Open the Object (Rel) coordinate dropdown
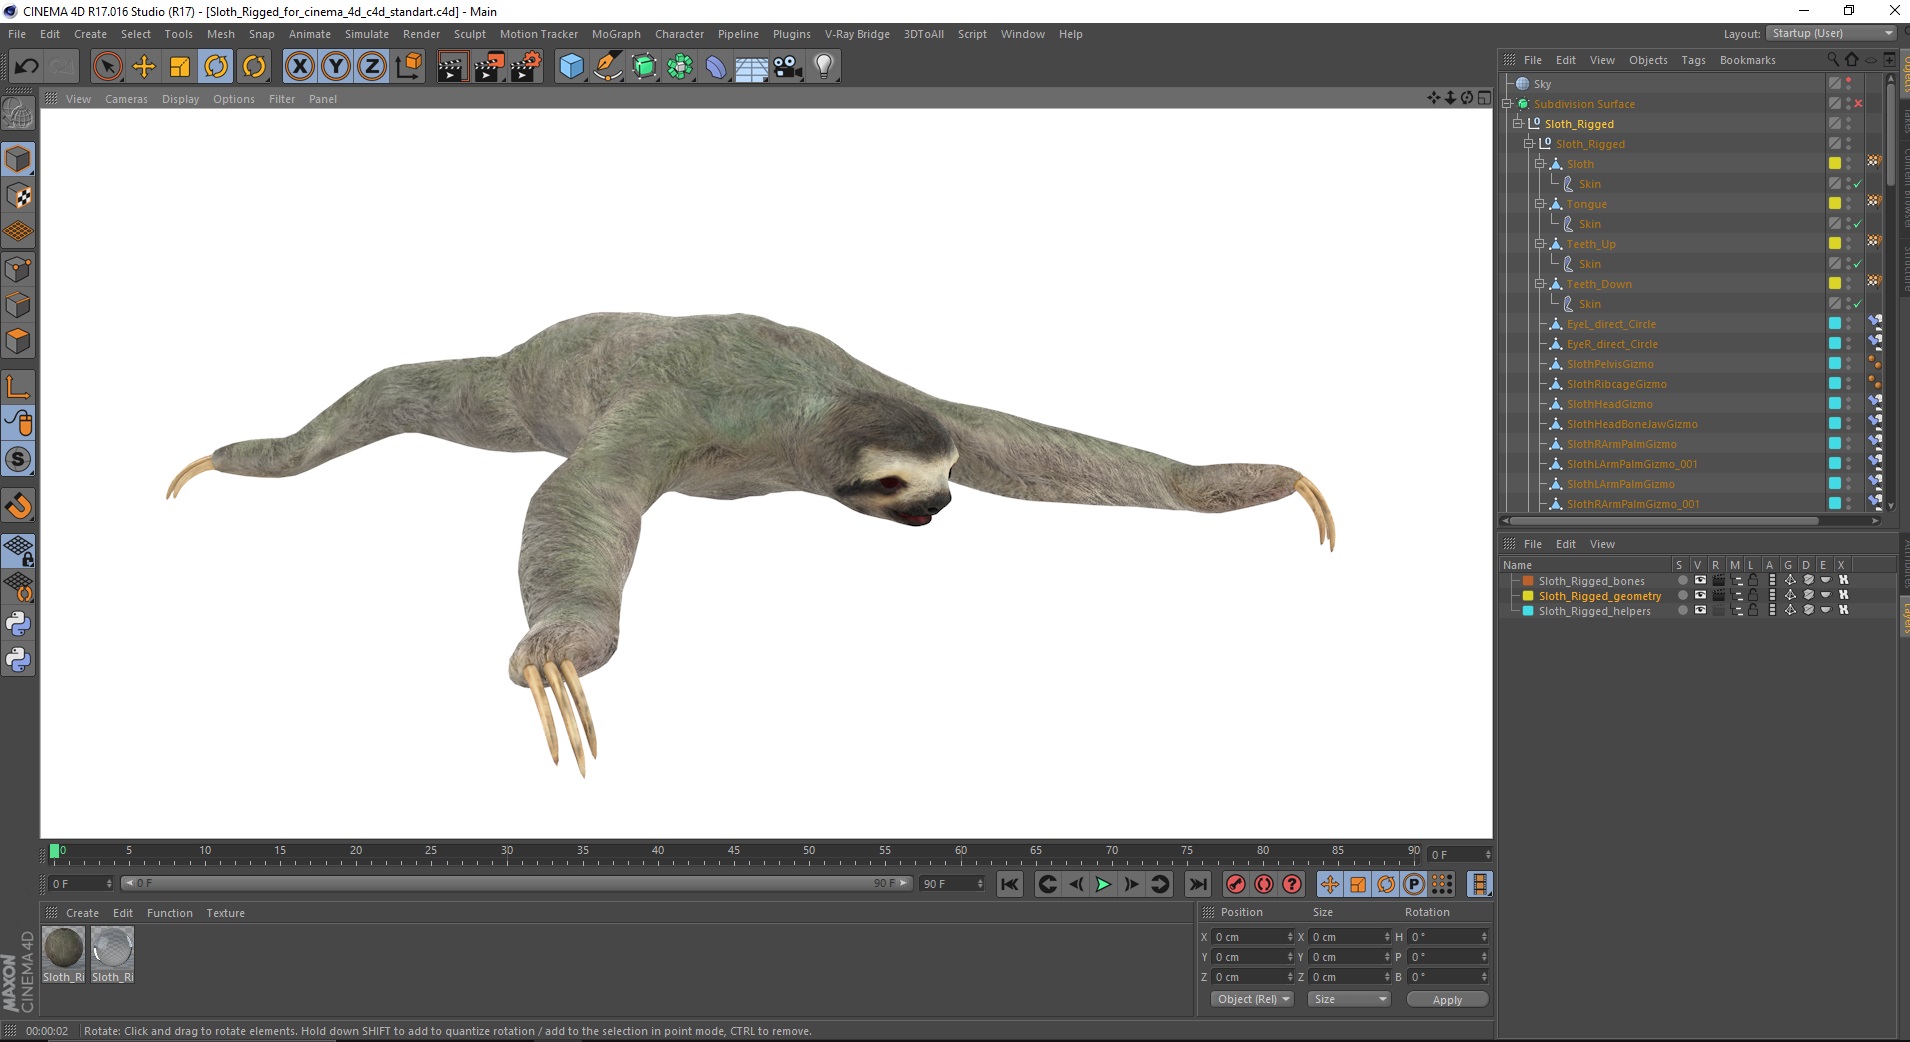This screenshot has width=1910, height=1042. [x=1253, y=999]
